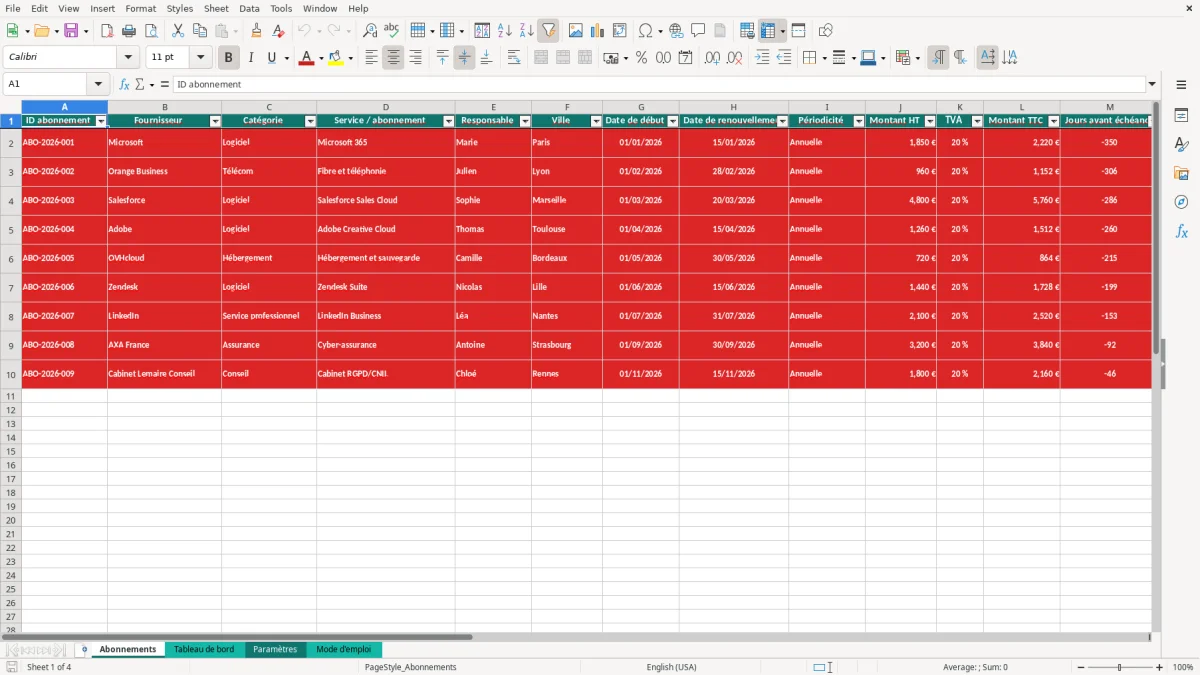Open sidebar Styles panel icon
Viewport: 1200px width, 675px height.
coord(1181,144)
